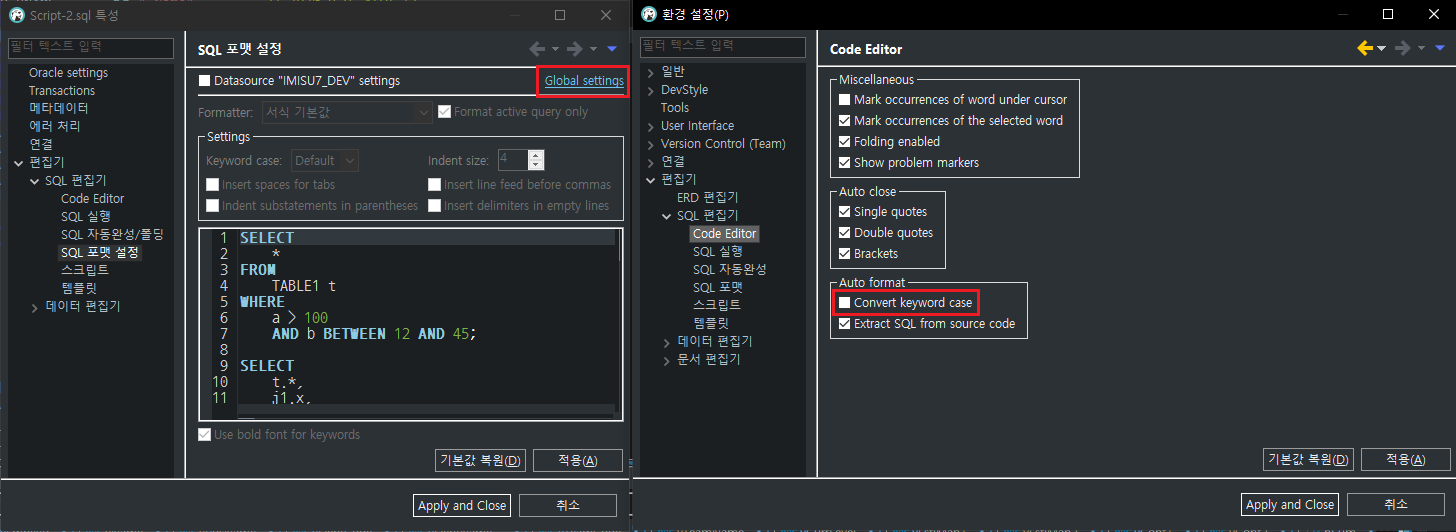This screenshot has width=1456, height=532.
Task: Toggle Single quotes auto close
Action: (x=845, y=212)
